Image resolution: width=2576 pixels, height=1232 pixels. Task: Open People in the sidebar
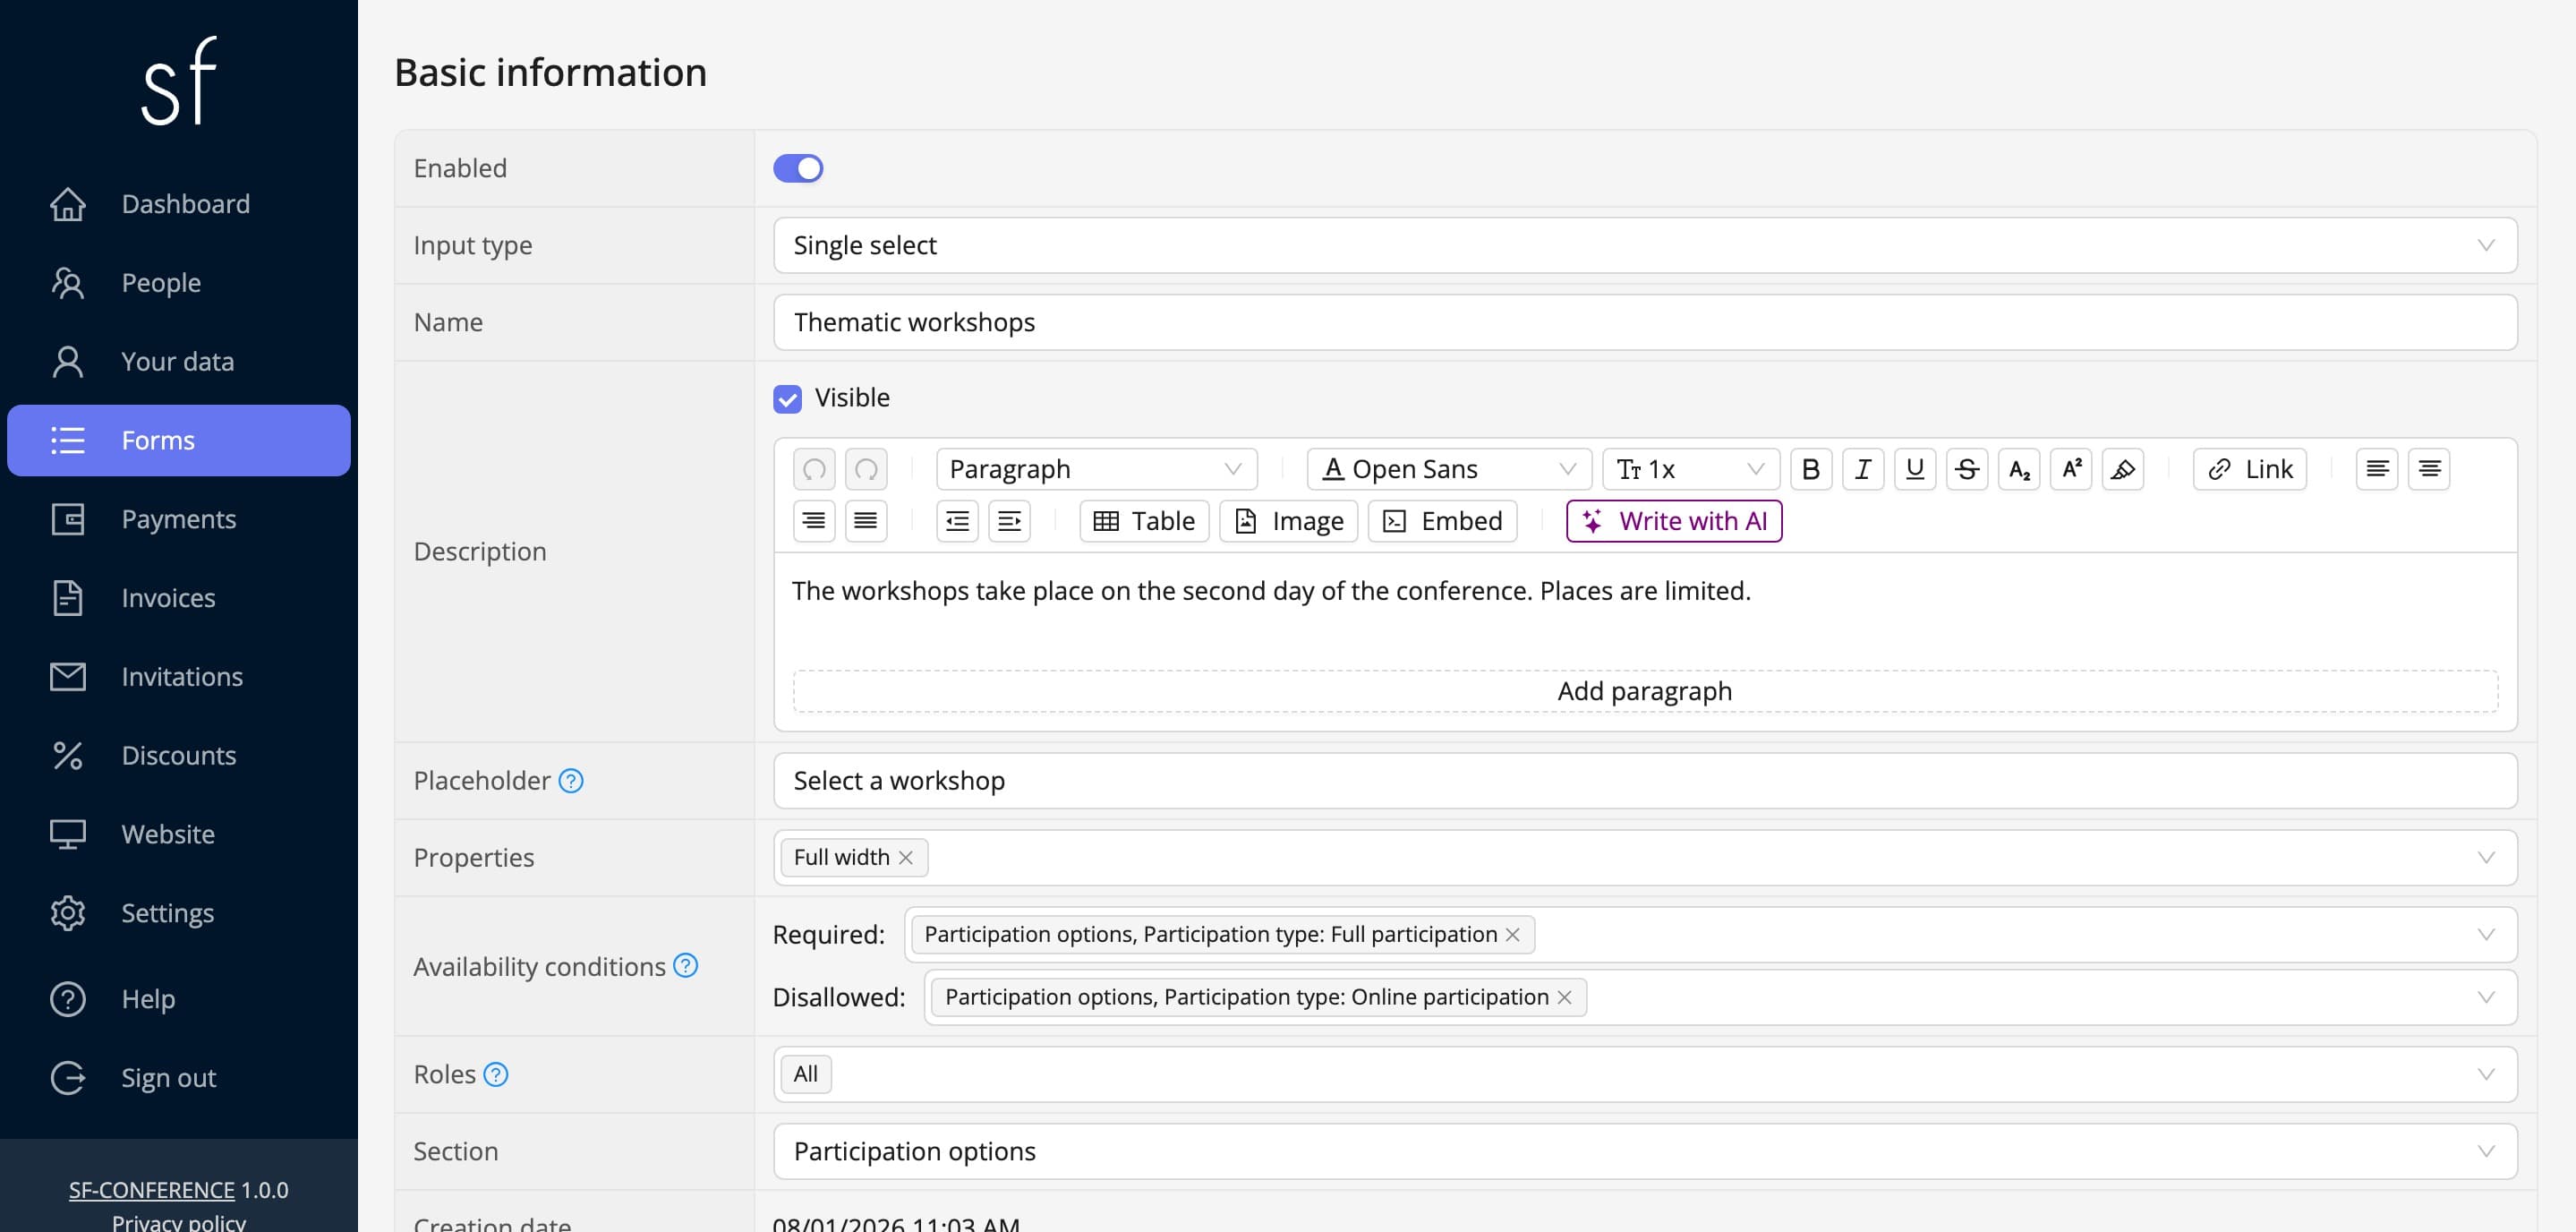pos(179,283)
